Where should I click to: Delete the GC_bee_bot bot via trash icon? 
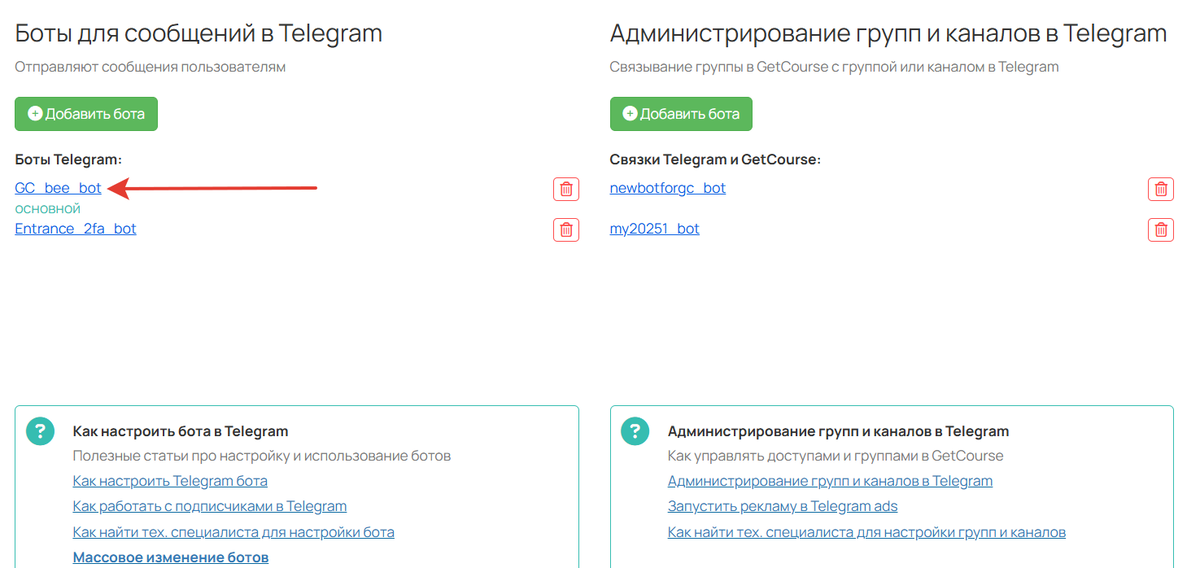[566, 188]
